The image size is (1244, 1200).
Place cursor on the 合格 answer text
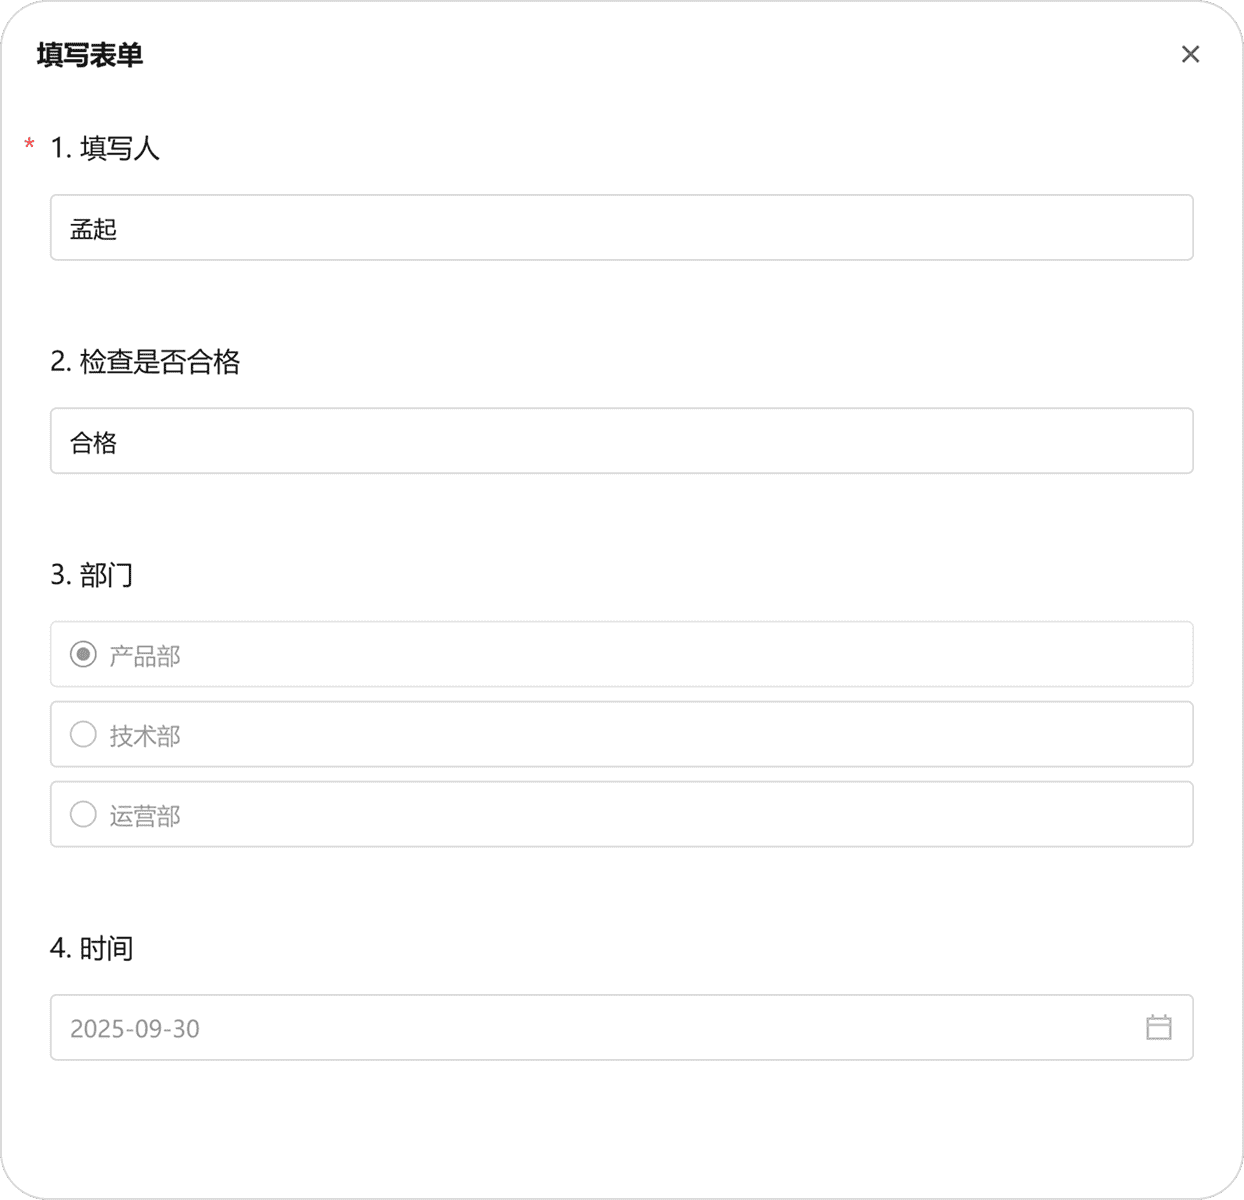(94, 442)
